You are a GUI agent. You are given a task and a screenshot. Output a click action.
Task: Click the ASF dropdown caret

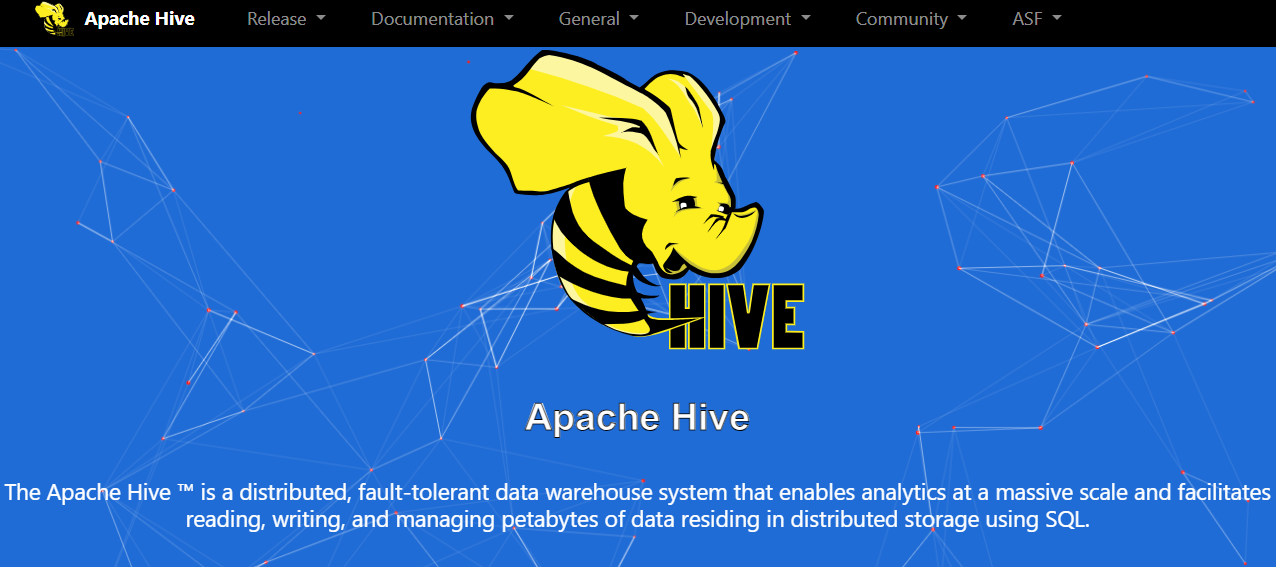tap(1057, 19)
